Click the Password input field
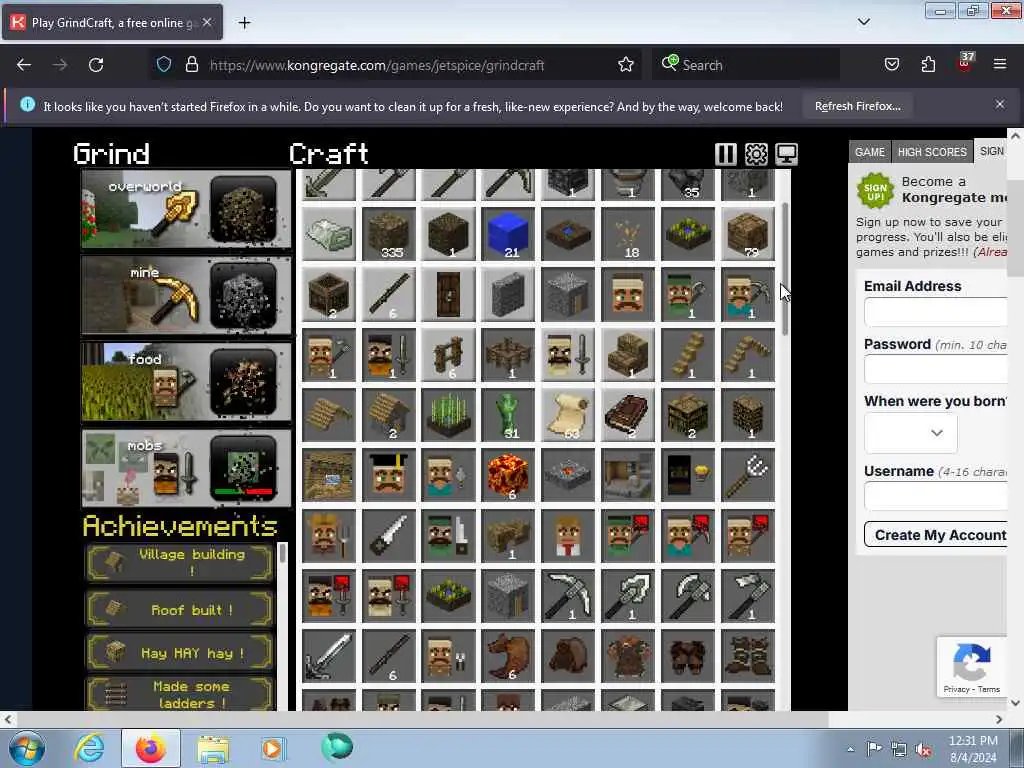The width and height of the screenshot is (1024, 768). [x=935, y=369]
